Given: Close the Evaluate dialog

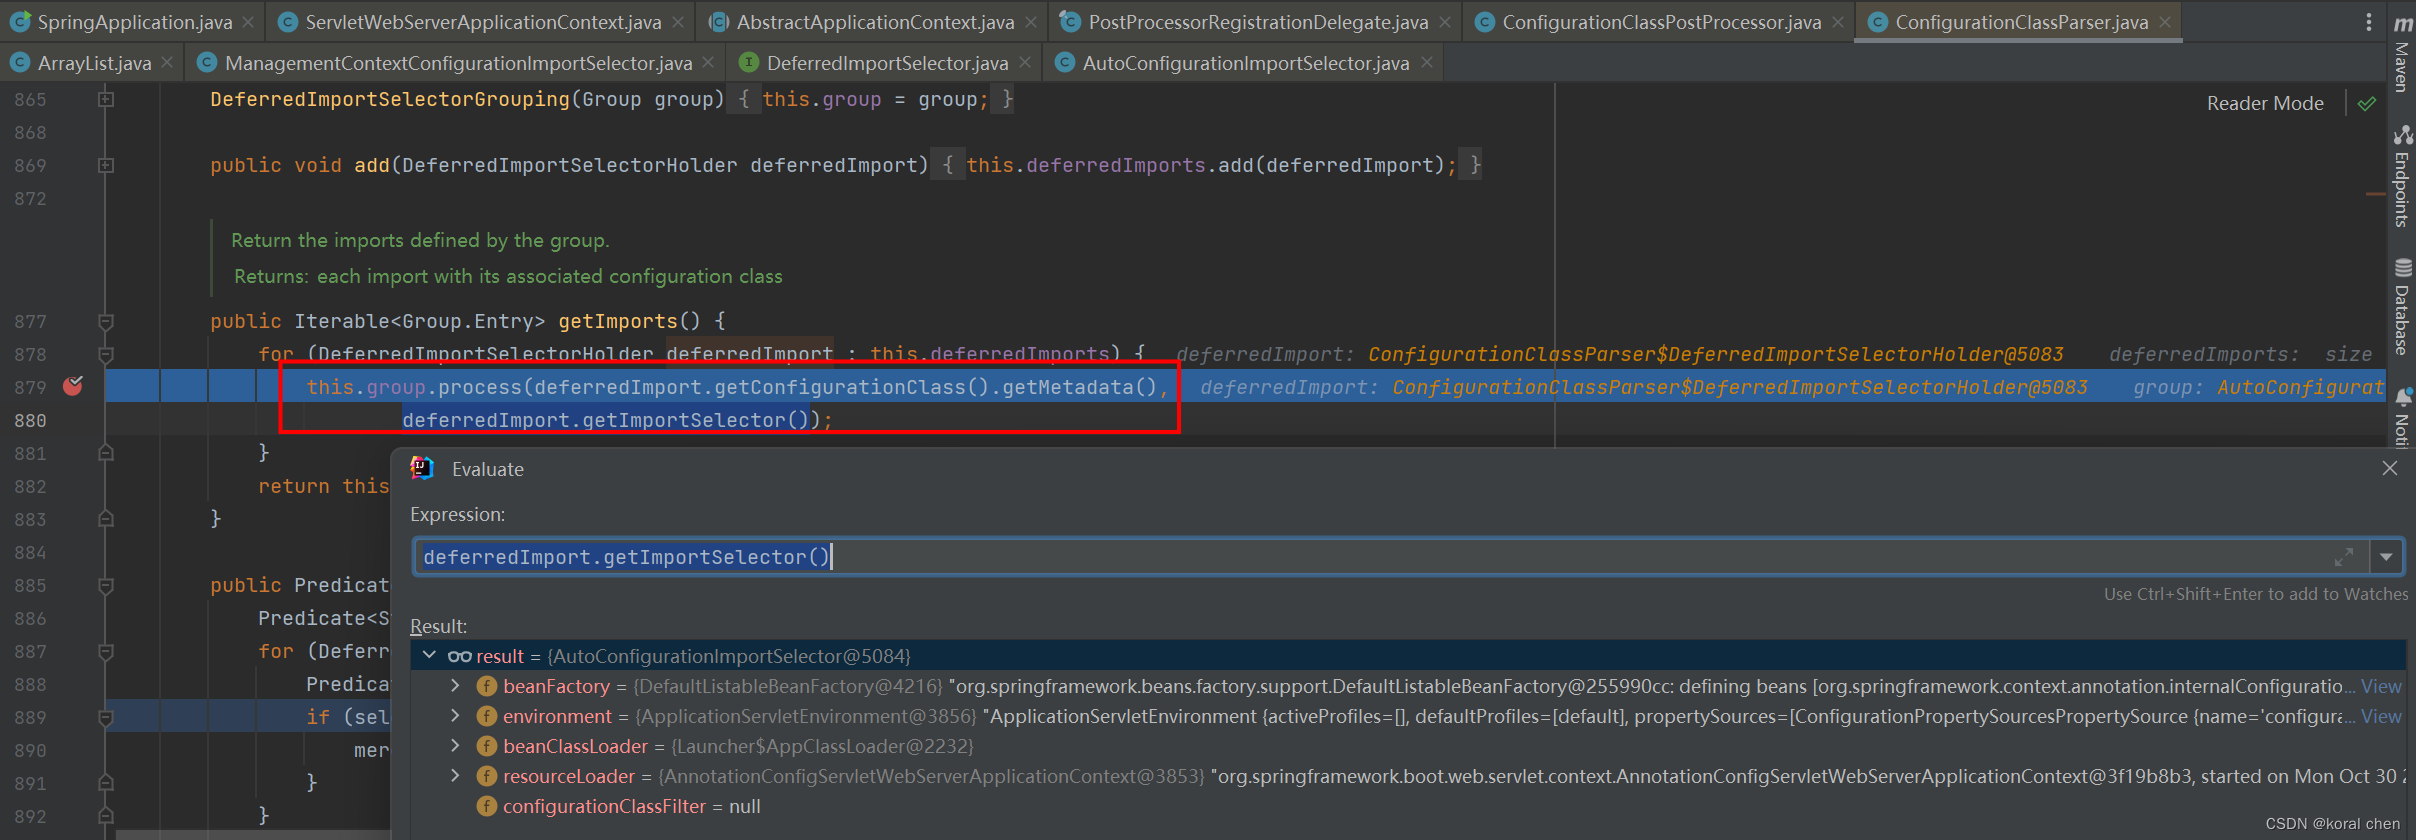Looking at the screenshot, I should click(2390, 468).
